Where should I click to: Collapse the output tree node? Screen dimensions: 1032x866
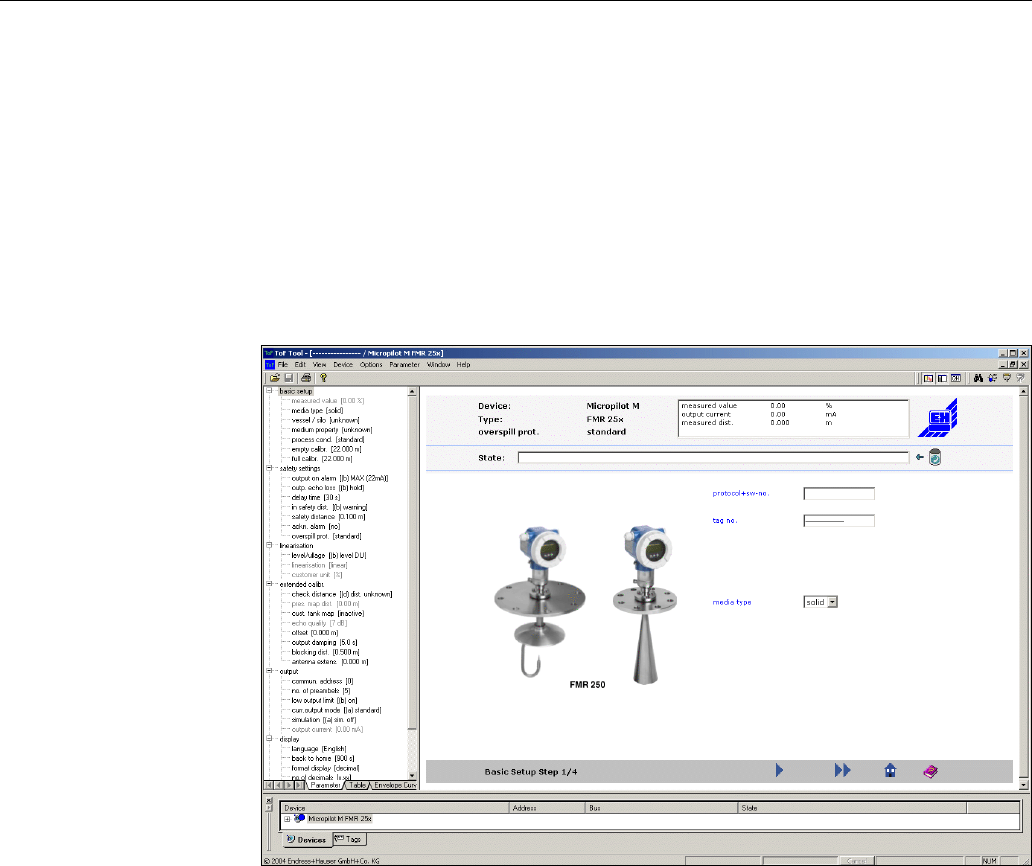[x=269, y=671]
